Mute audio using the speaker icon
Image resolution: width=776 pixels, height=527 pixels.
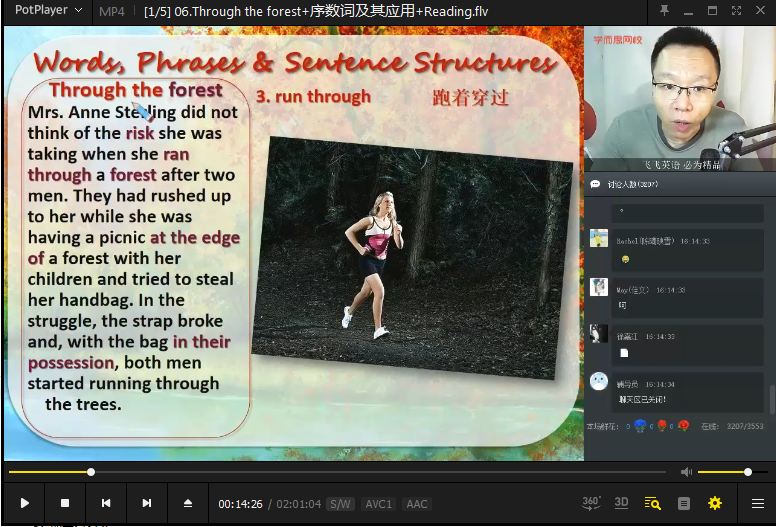pos(686,472)
